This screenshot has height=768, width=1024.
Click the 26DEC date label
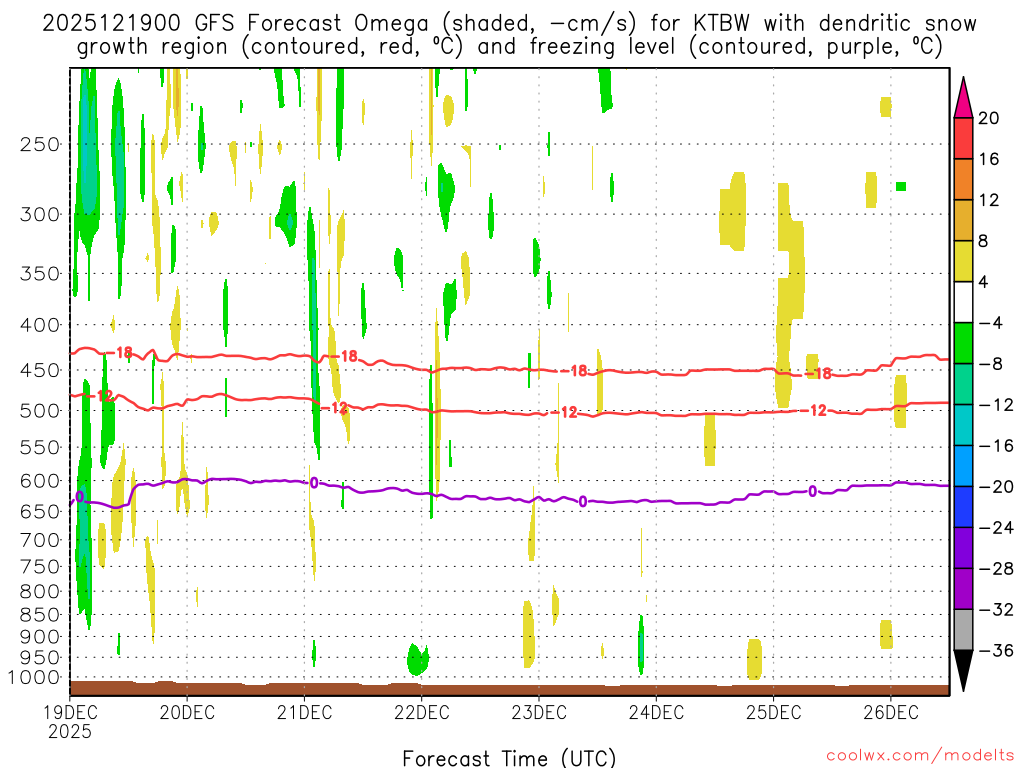pyautogui.click(x=891, y=712)
